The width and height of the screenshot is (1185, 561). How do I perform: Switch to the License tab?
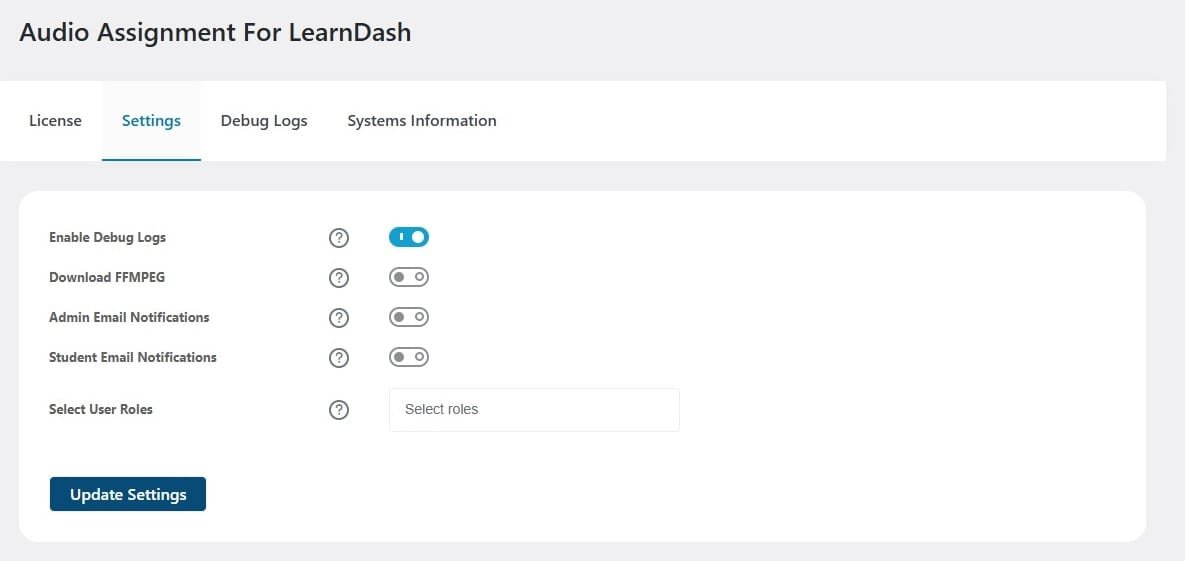(55, 121)
